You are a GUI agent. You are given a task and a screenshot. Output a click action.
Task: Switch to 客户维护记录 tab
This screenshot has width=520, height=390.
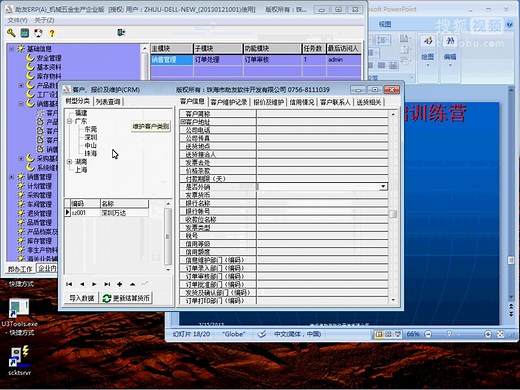pyautogui.click(x=229, y=102)
